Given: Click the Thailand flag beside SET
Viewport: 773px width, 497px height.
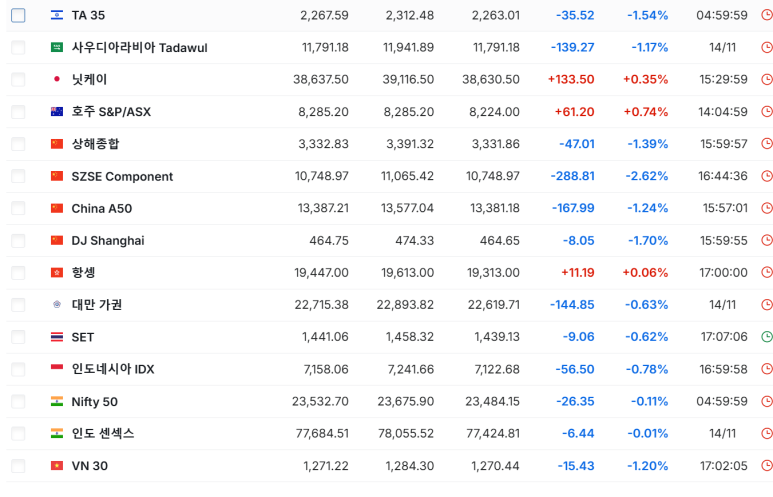Looking at the screenshot, I should [x=57, y=337].
